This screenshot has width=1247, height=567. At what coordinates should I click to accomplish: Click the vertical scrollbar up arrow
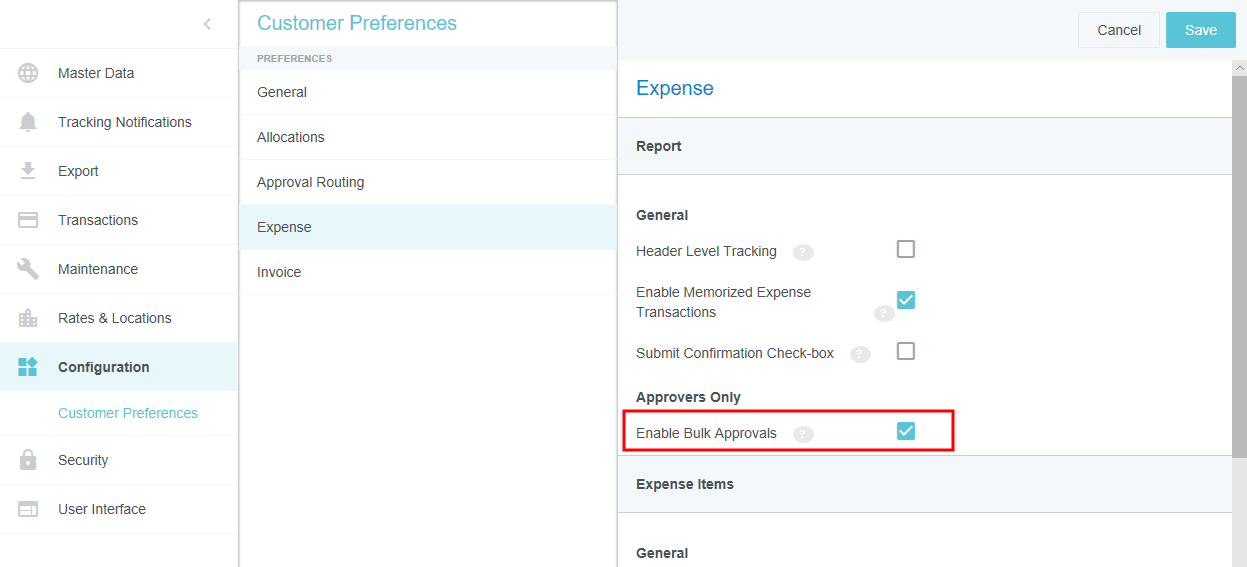[1239, 68]
